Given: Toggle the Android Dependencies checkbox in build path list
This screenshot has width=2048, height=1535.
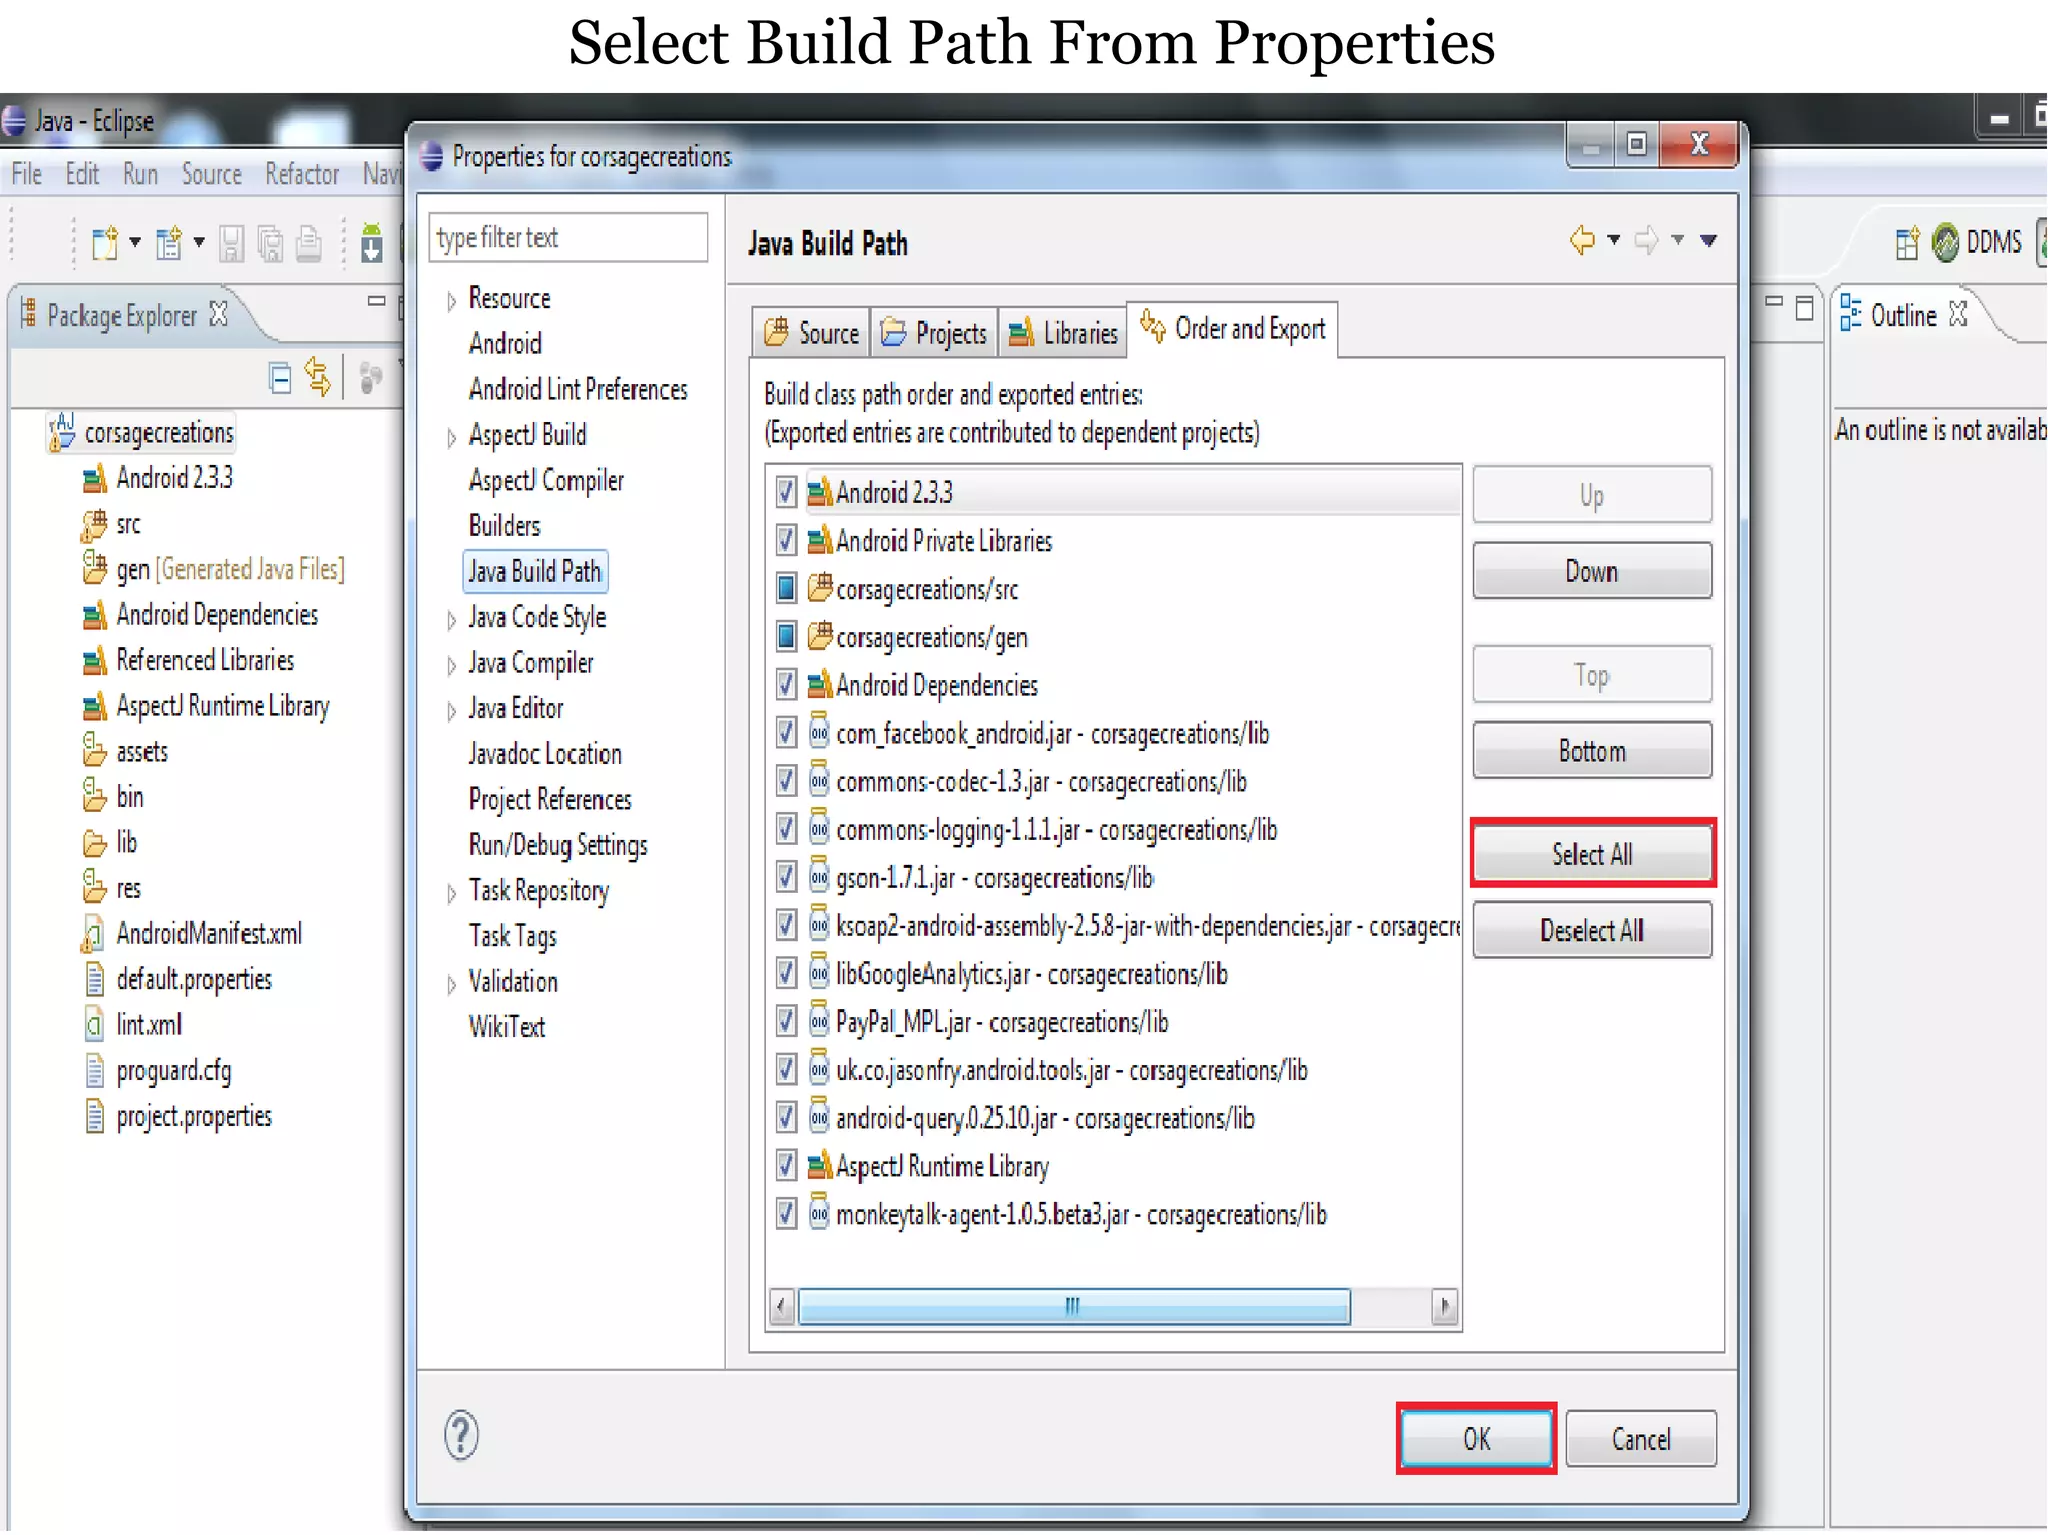Looking at the screenshot, I should click(x=786, y=685).
